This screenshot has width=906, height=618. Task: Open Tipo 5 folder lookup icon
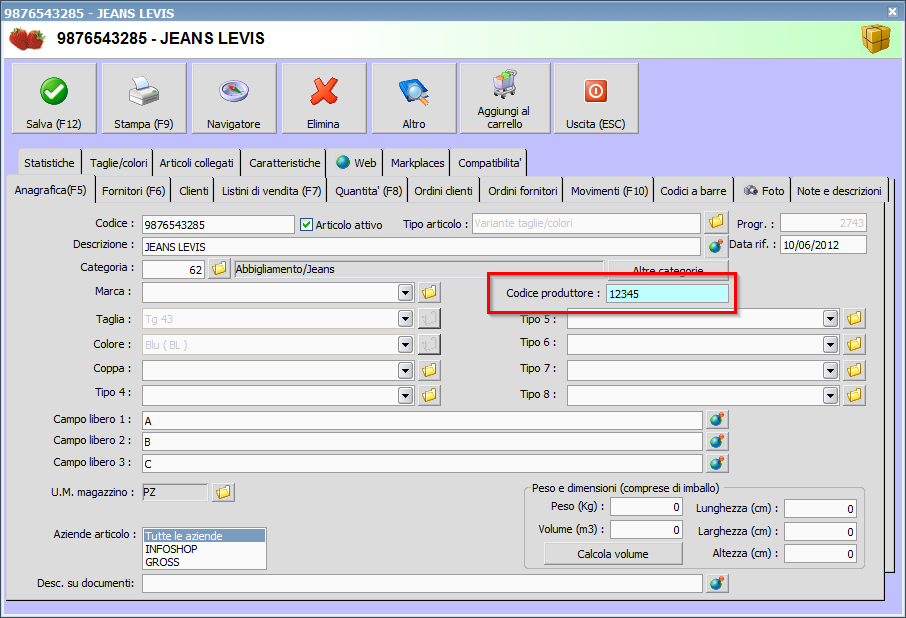854,318
